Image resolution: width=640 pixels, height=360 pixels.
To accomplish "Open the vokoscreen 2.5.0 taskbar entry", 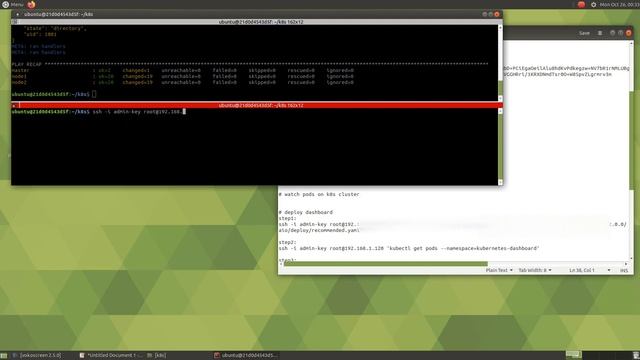I will [37, 356].
